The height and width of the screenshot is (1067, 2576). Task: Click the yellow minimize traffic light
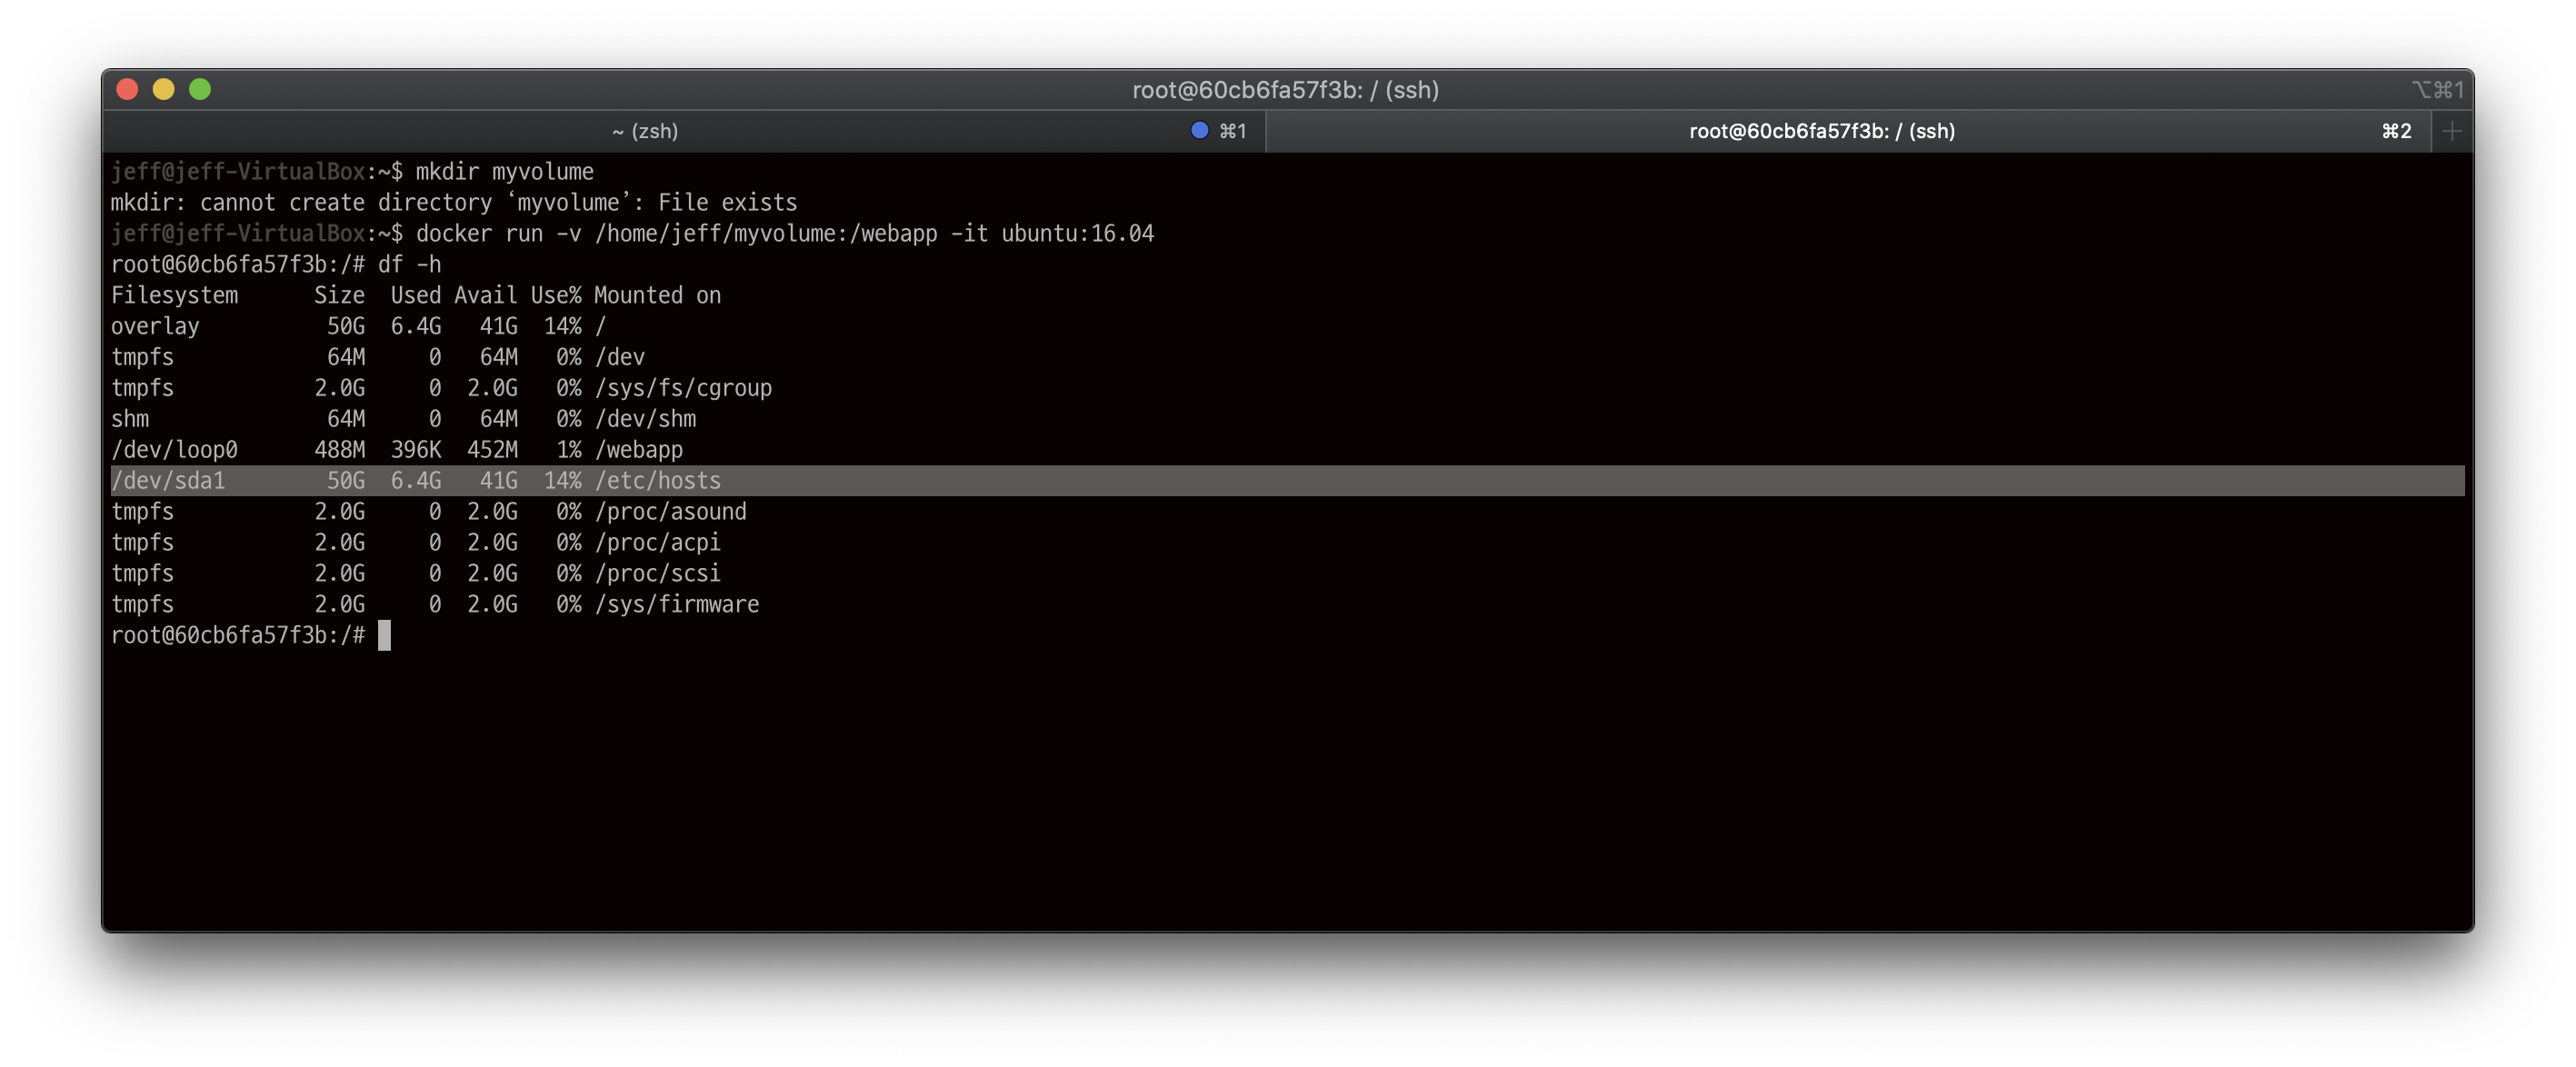coord(165,89)
